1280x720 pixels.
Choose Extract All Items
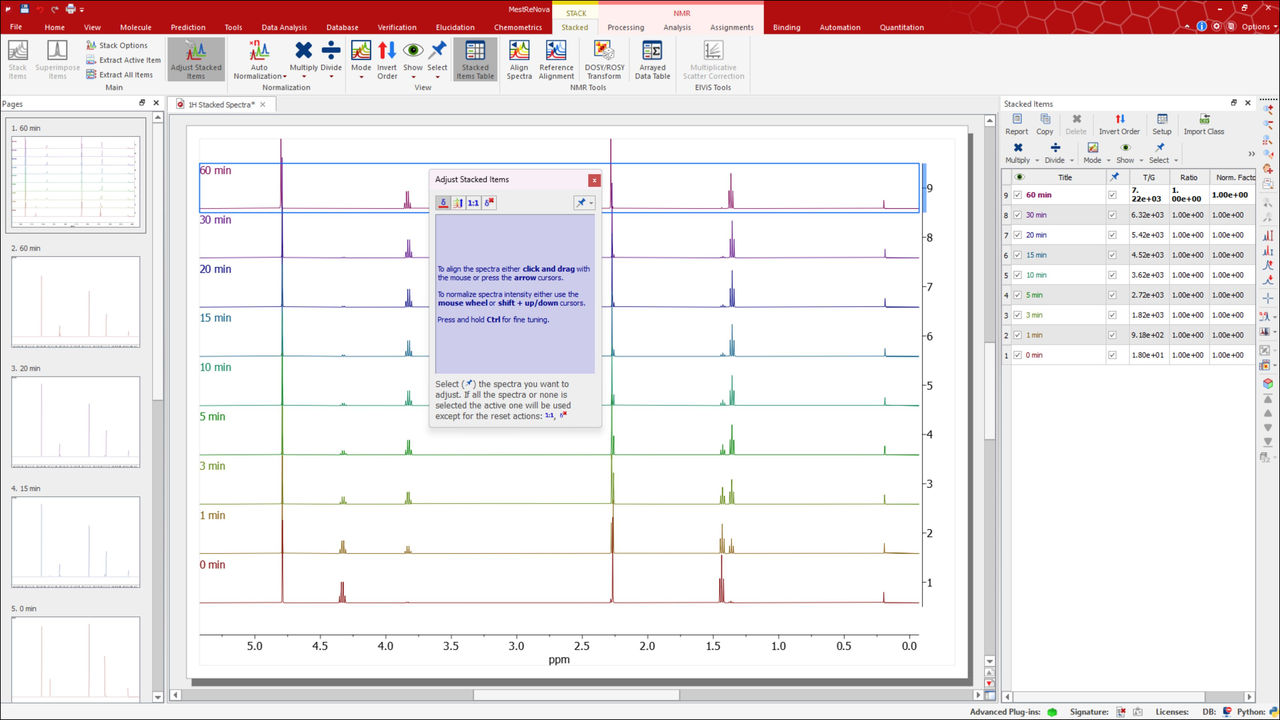coord(119,75)
